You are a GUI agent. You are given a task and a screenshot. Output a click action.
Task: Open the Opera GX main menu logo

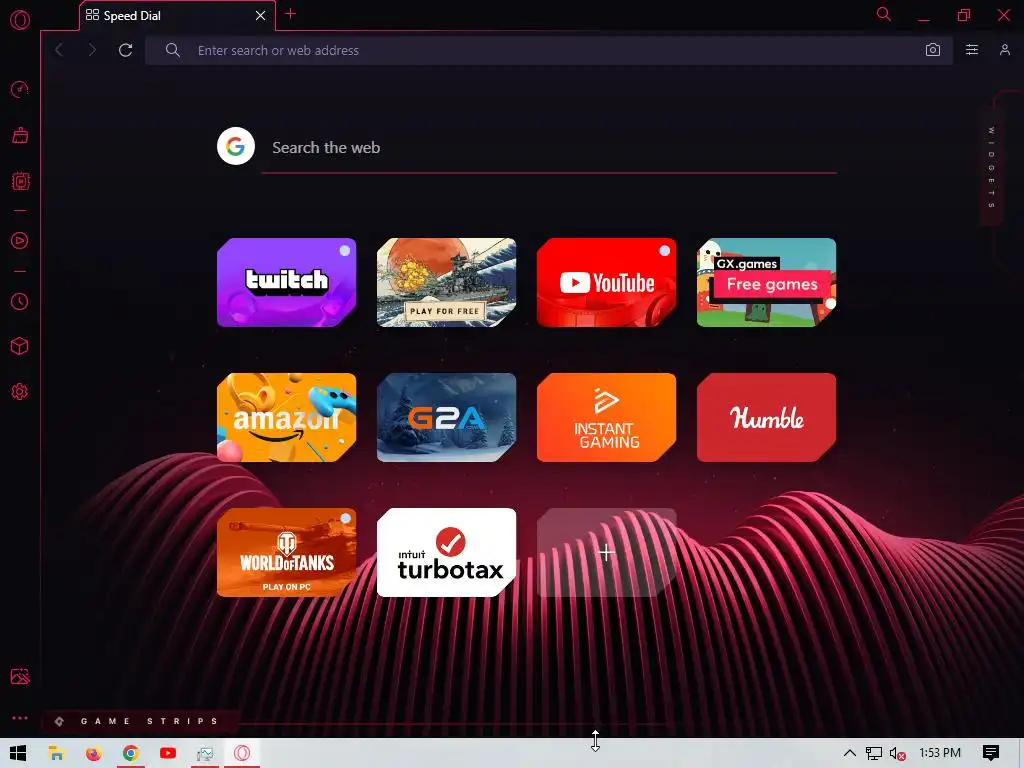[x=20, y=20]
